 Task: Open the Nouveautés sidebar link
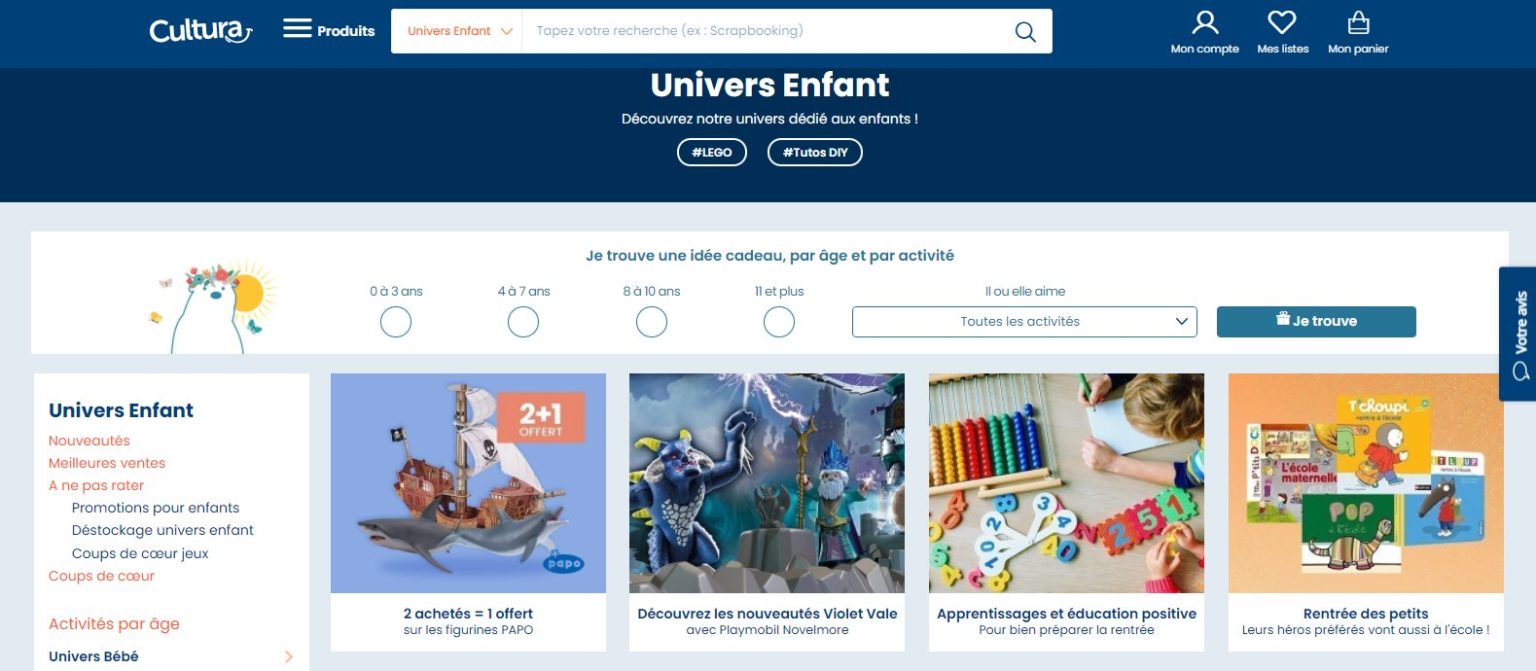pyautogui.click(x=89, y=441)
